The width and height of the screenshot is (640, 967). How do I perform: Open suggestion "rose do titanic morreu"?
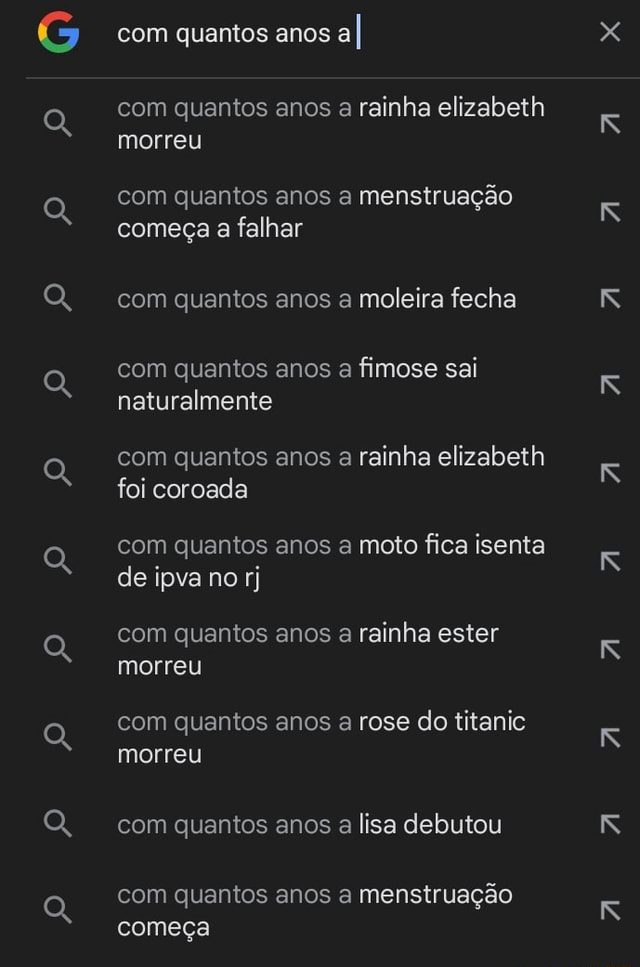pos(320,736)
